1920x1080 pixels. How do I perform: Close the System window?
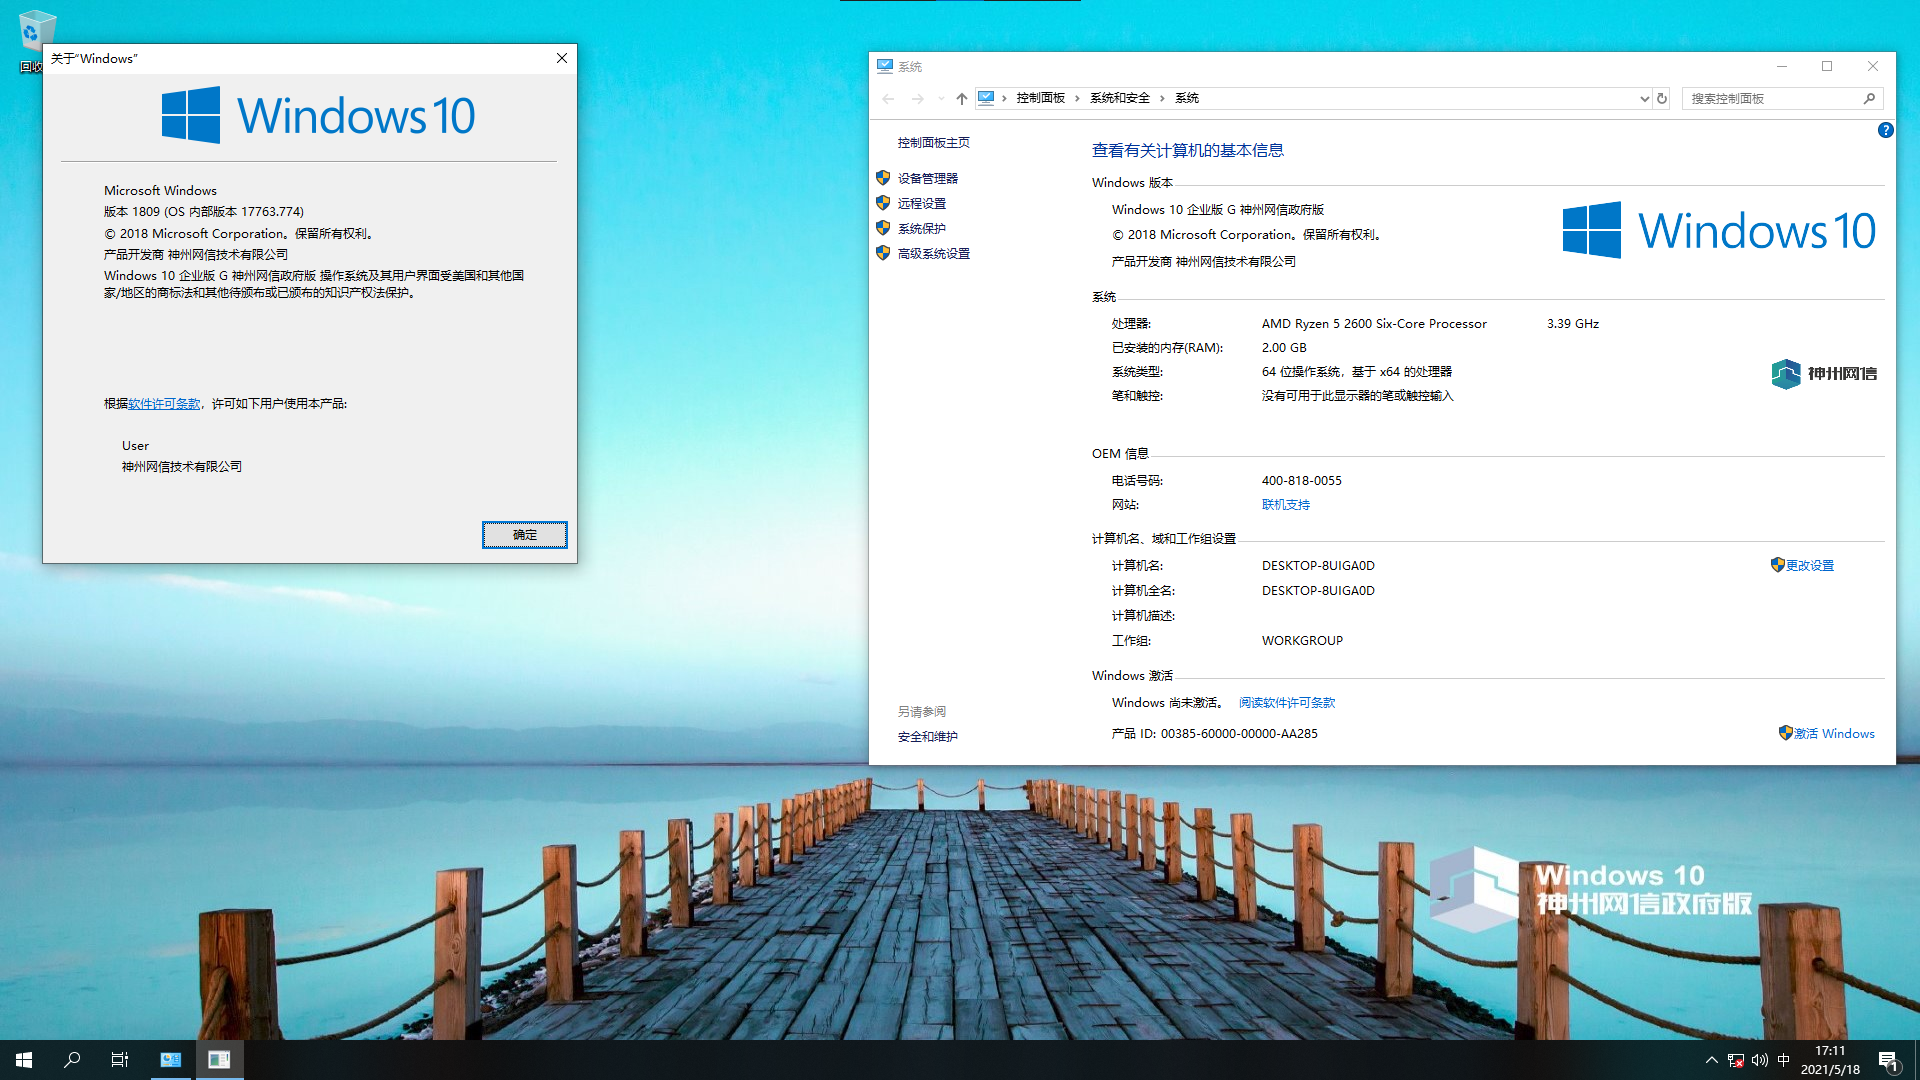click(1873, 66)
